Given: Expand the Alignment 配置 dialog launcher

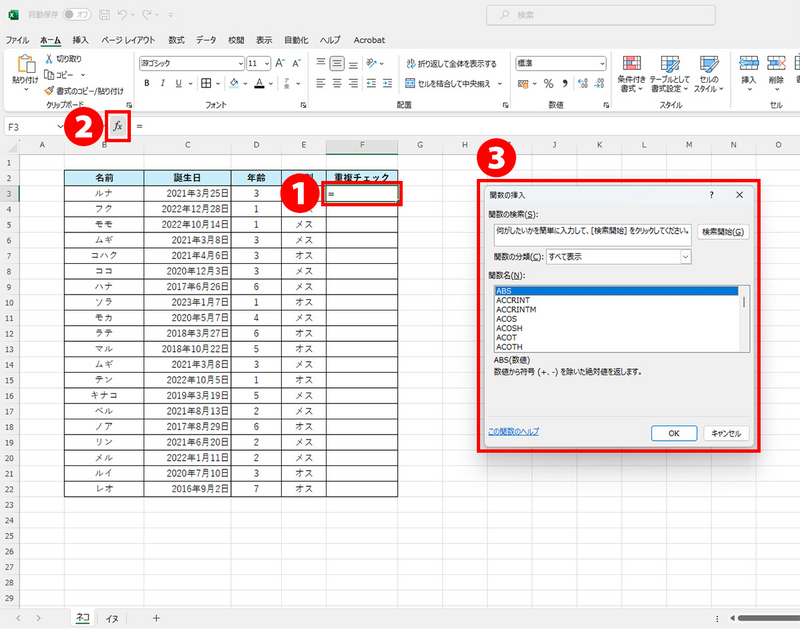Looking at the screenshot, I should (505, 105).
